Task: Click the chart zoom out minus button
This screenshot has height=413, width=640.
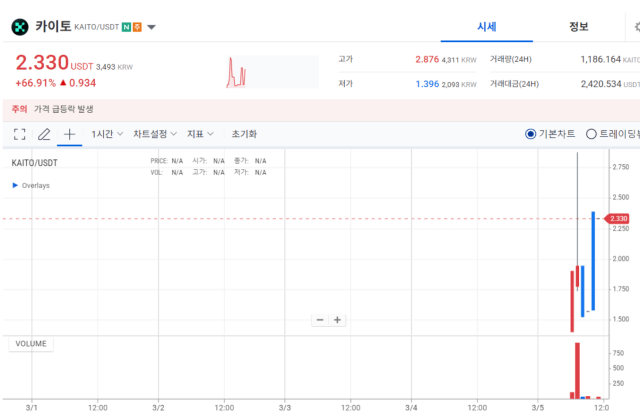Action: (320, 320)
